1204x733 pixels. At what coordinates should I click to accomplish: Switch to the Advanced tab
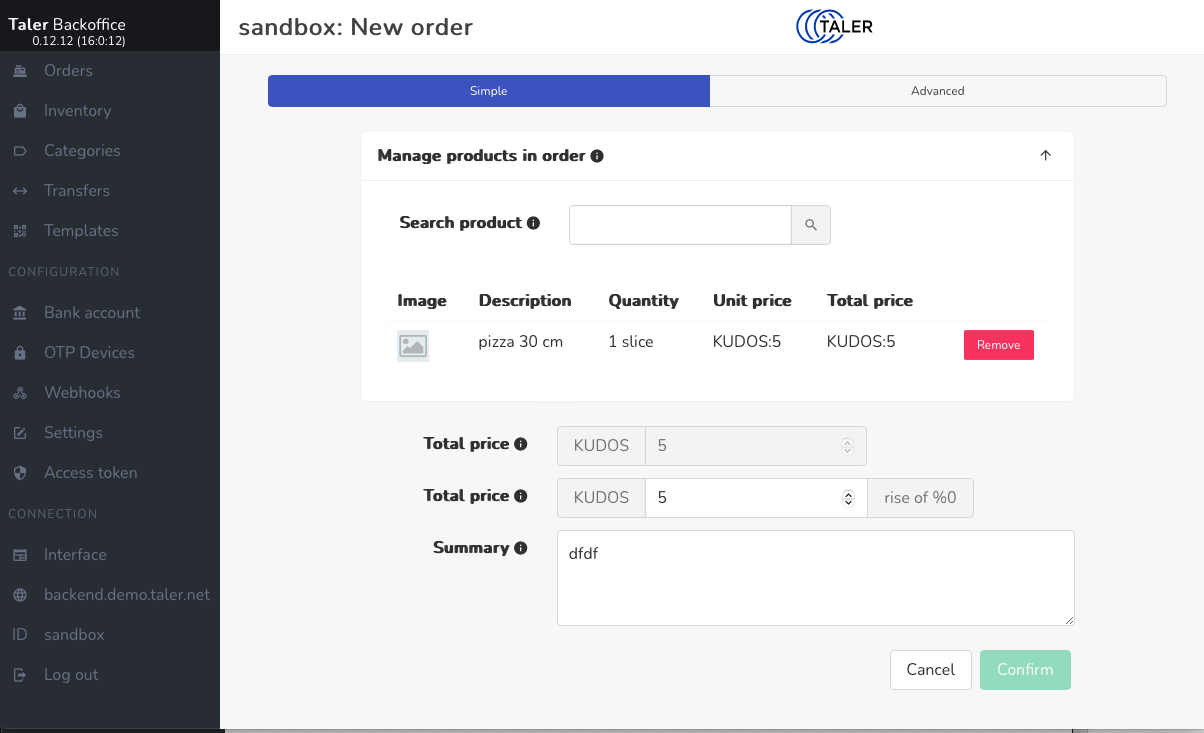point(937,91)
